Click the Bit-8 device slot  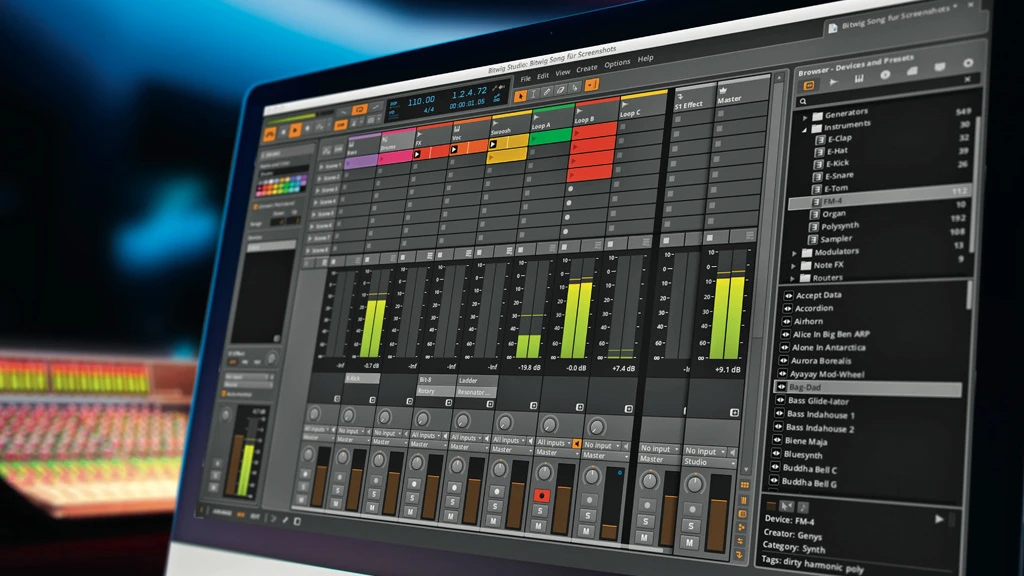436,379
